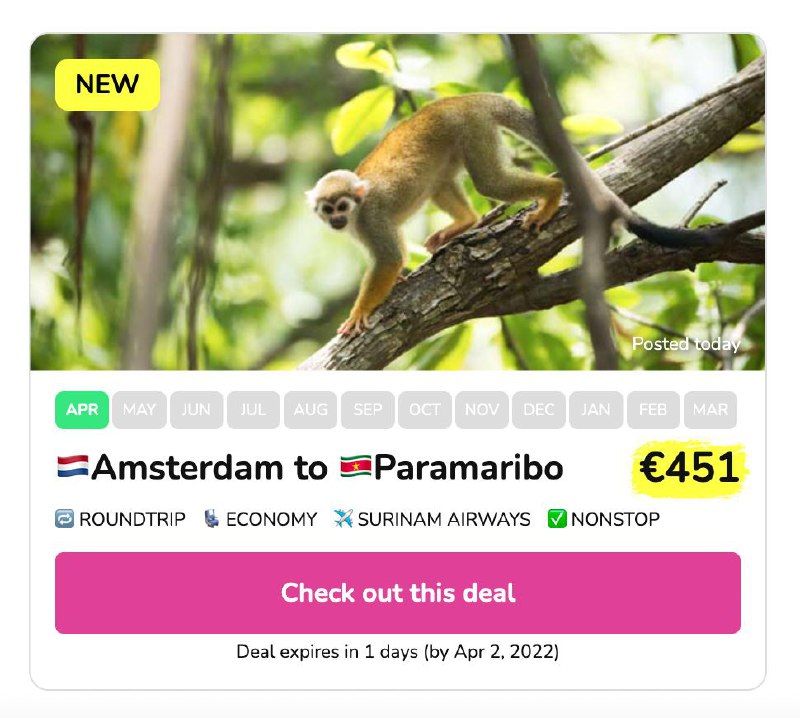Viewport: 800px width, 718px height.
Task: Select the OCT month tab
Action: 425,410
